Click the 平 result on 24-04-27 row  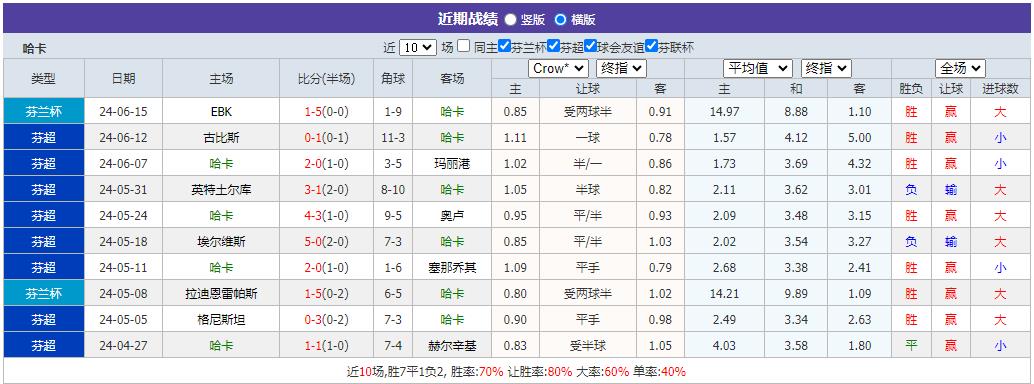click(911, 346)
